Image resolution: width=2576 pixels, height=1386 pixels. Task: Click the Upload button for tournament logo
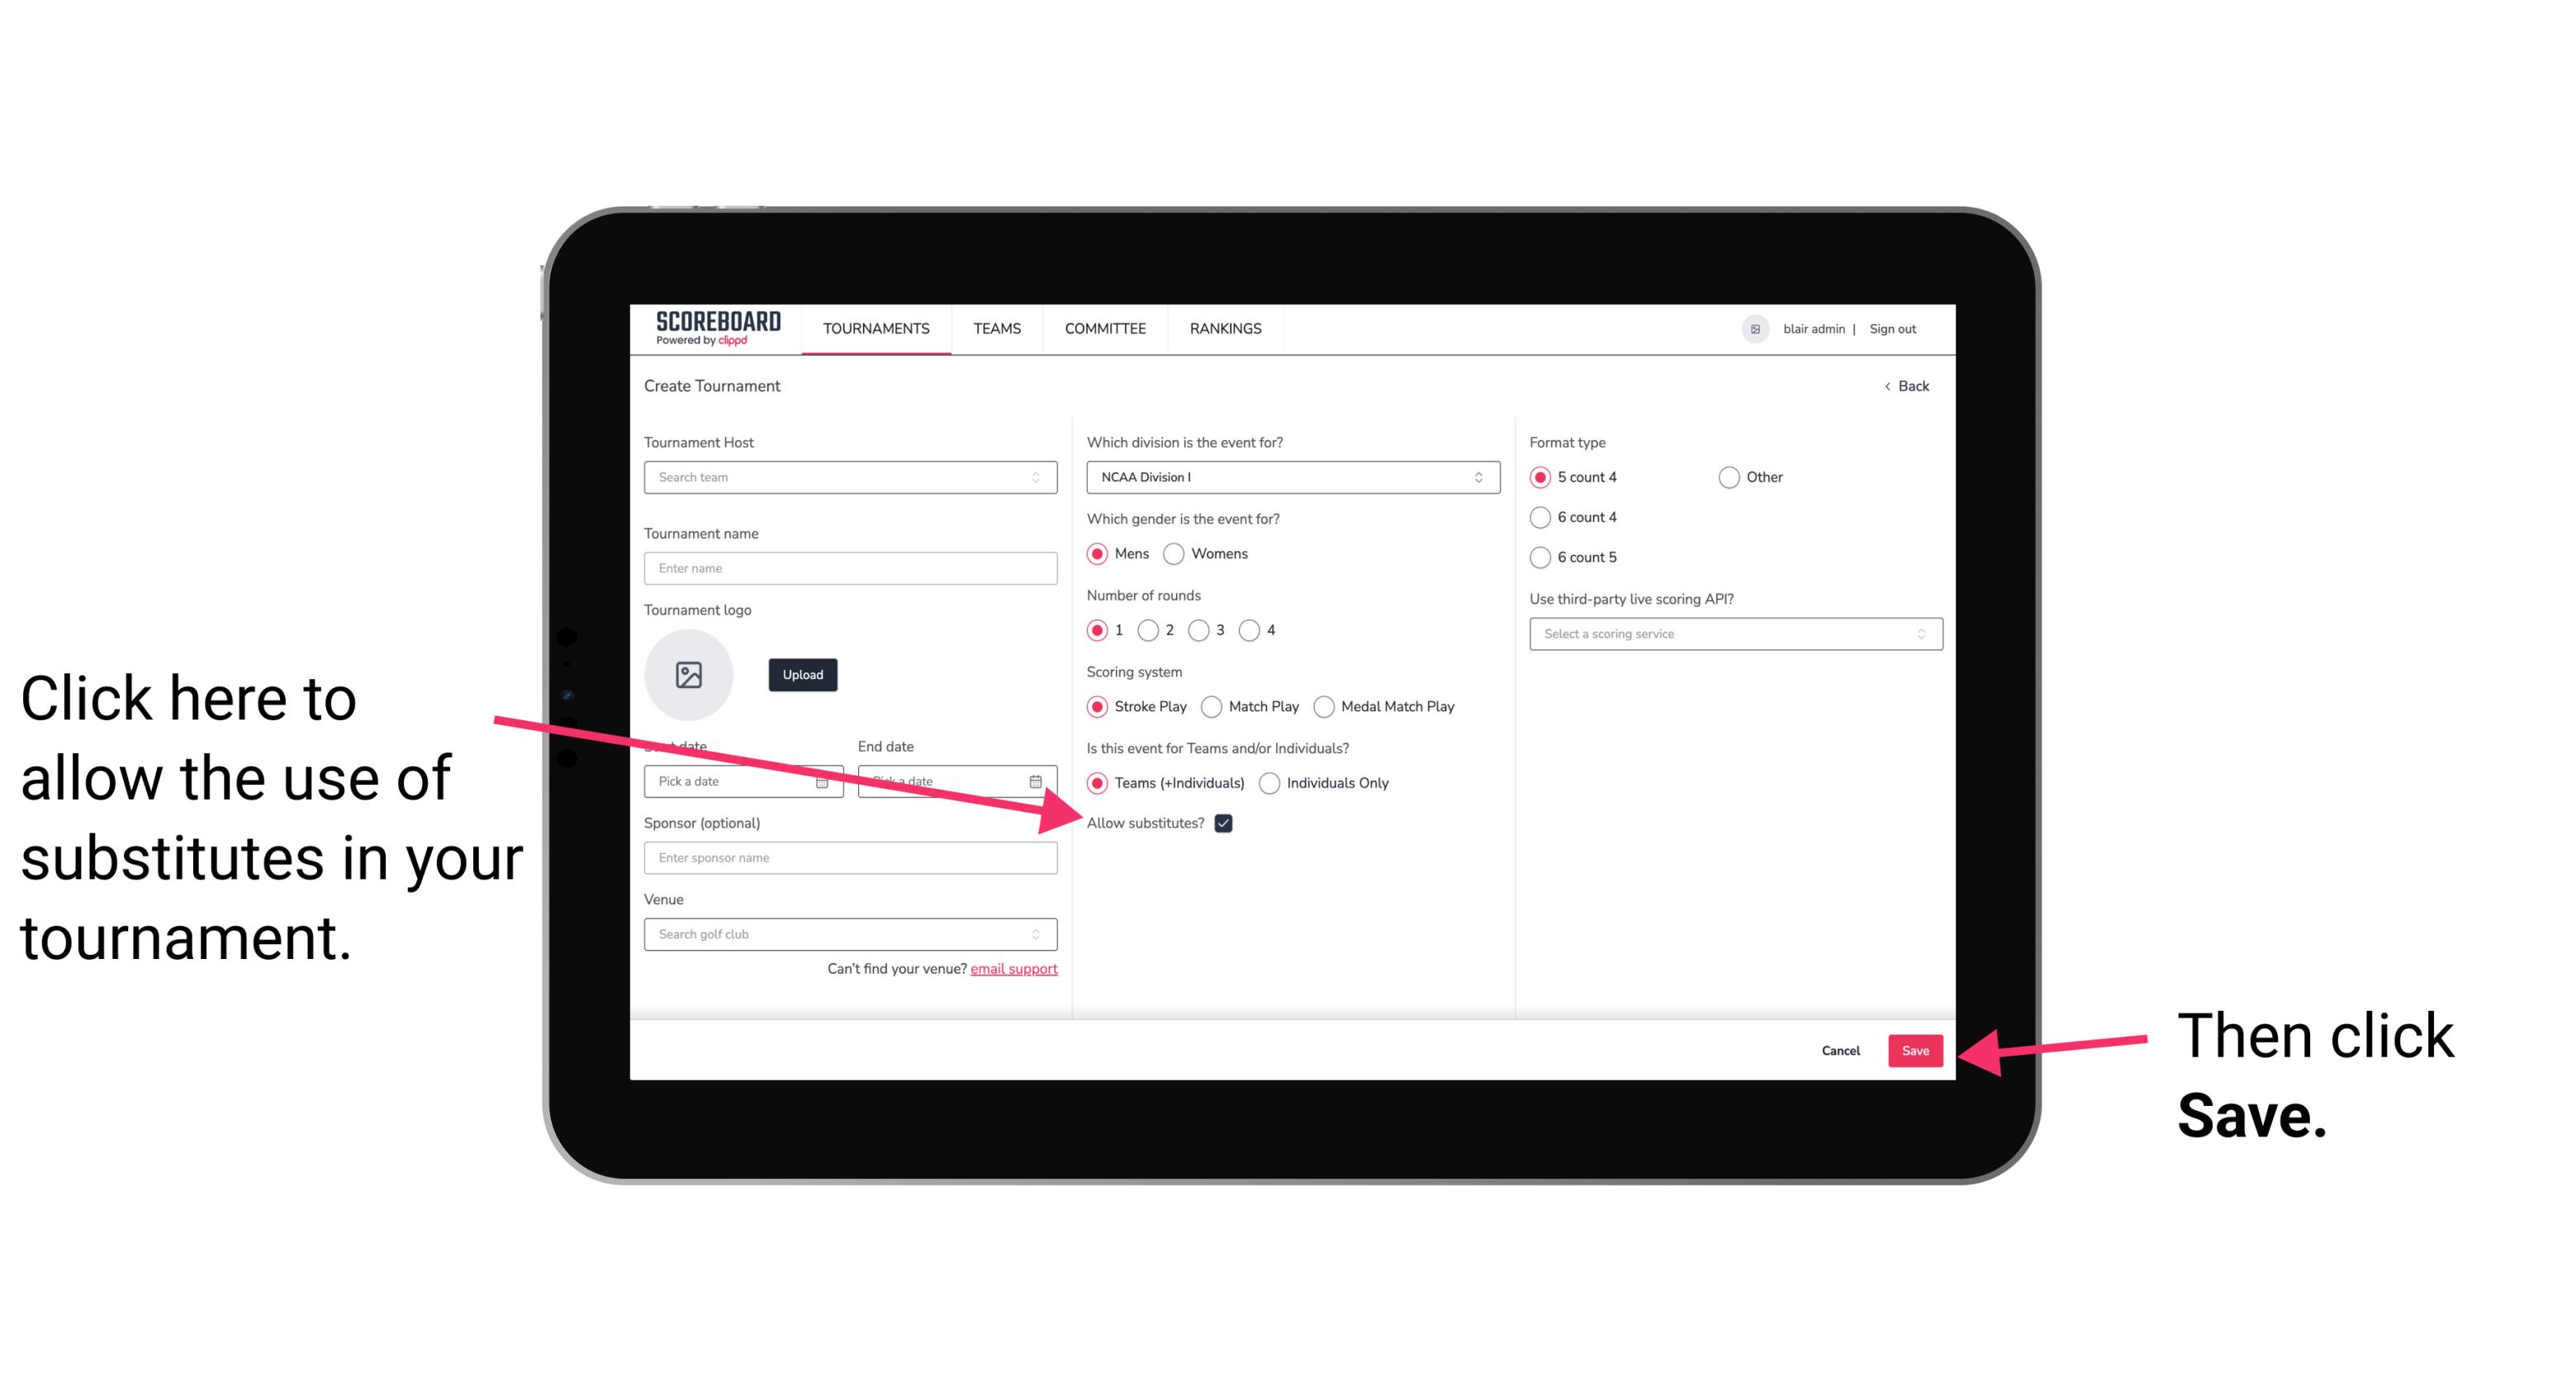pyautogui.click(x=800, y=674)
